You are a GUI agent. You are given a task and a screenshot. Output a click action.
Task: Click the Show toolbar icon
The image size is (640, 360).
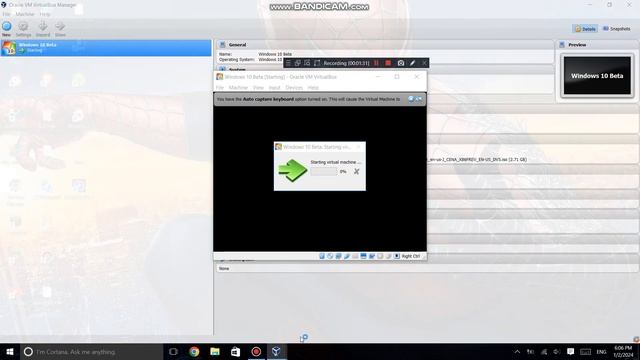[x=60, y=29]
